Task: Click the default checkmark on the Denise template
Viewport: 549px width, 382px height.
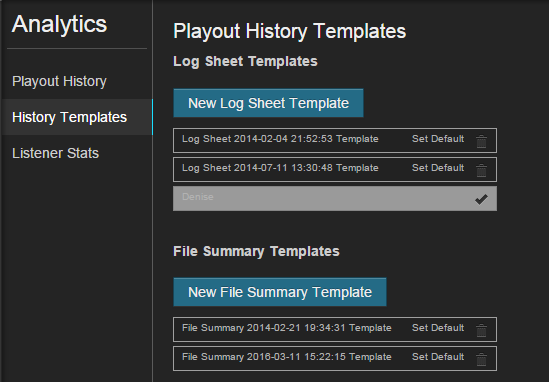Action: click(x=481, y=199)
